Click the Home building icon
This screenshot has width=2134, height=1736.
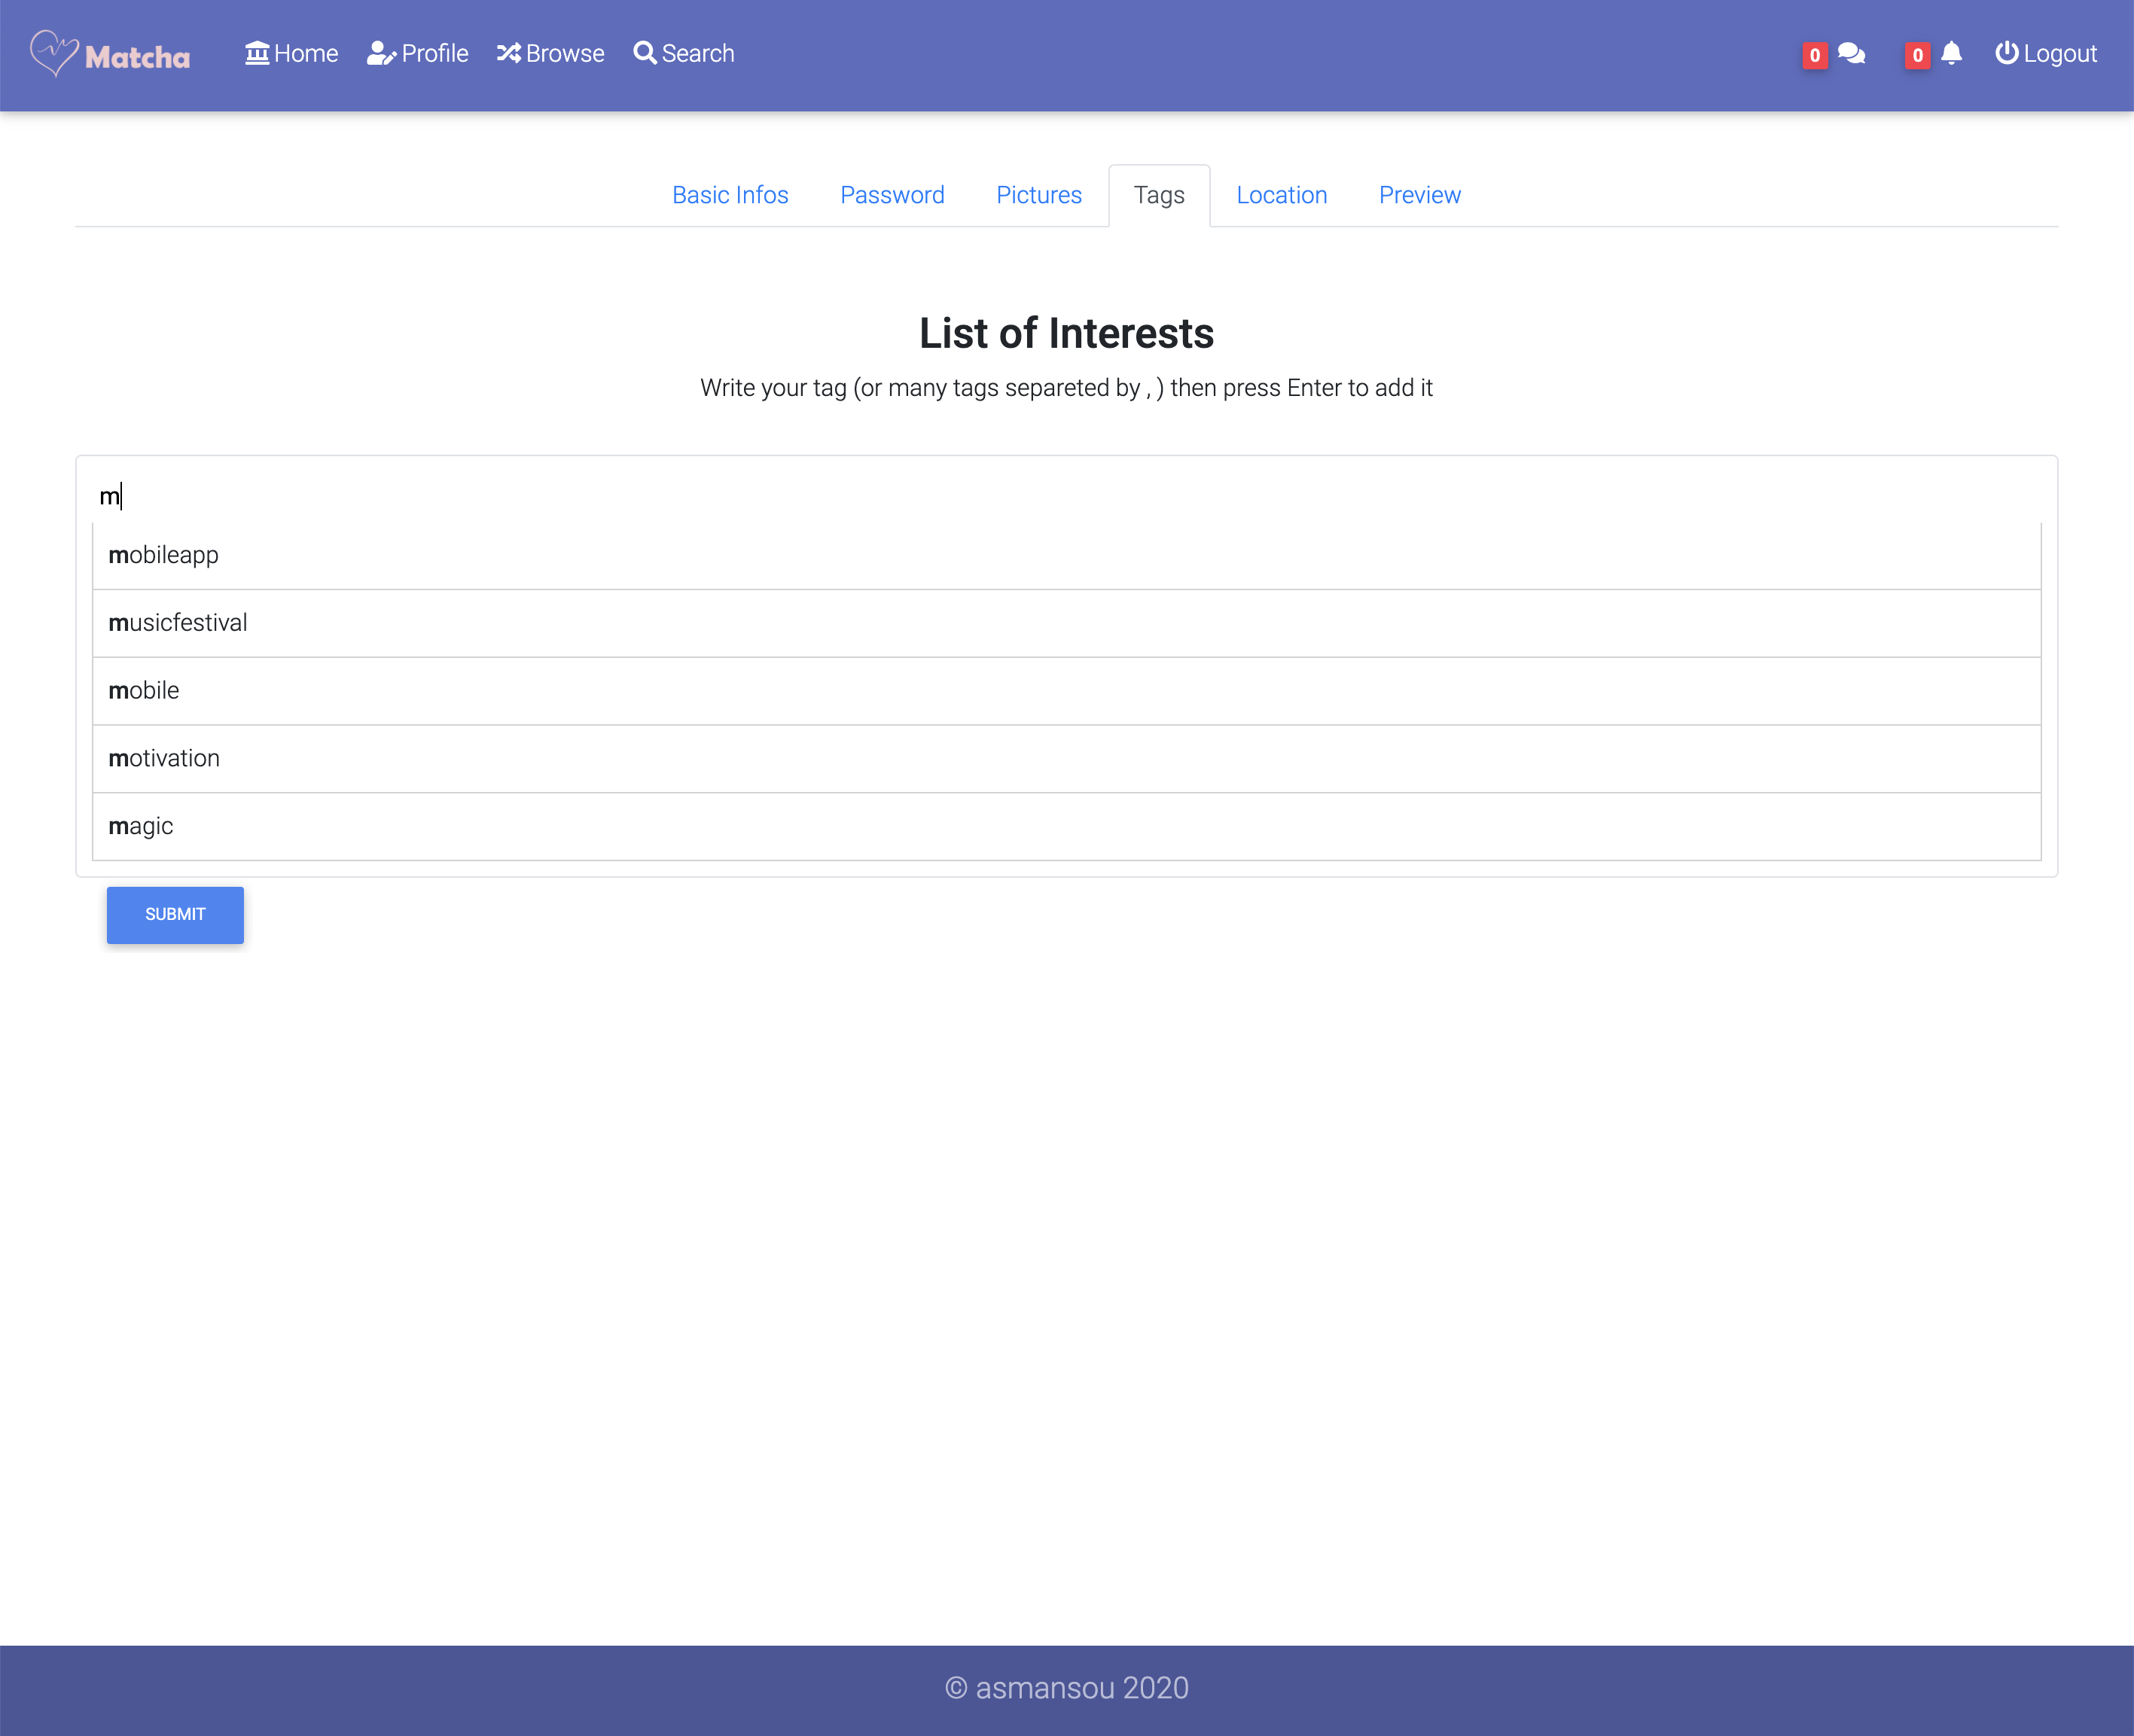pyautogui.click(x=257, y=53)
